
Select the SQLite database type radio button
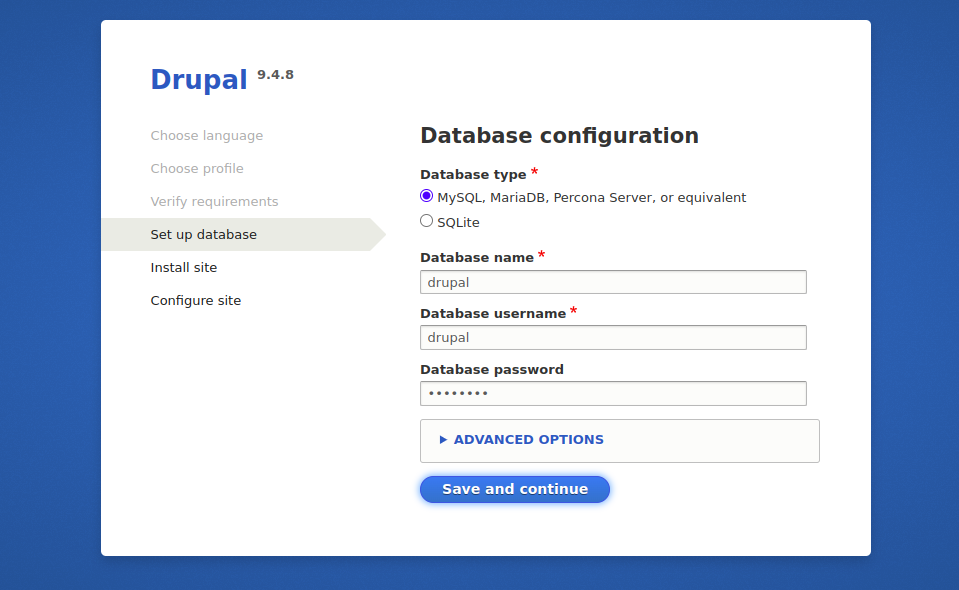[x=426, y=221]
